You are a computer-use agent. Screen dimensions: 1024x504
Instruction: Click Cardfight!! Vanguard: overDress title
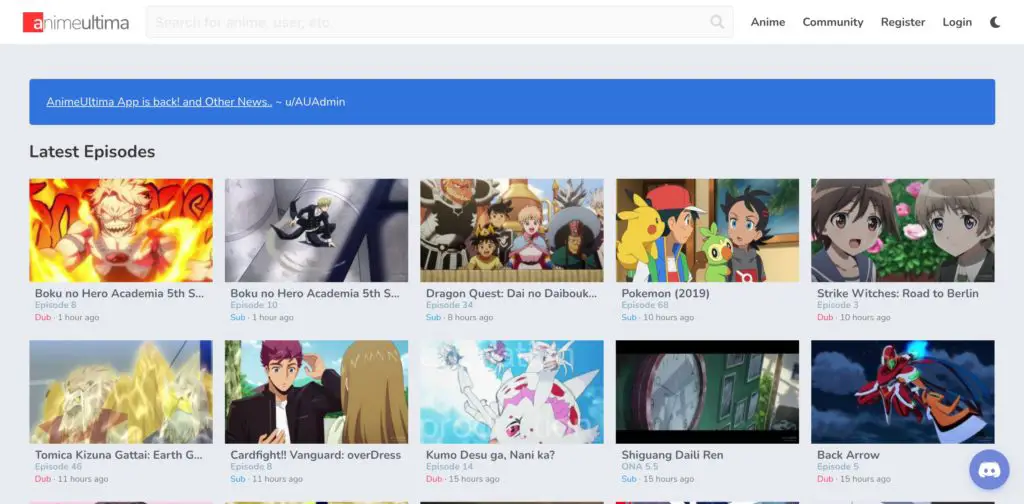coord(315,455)
